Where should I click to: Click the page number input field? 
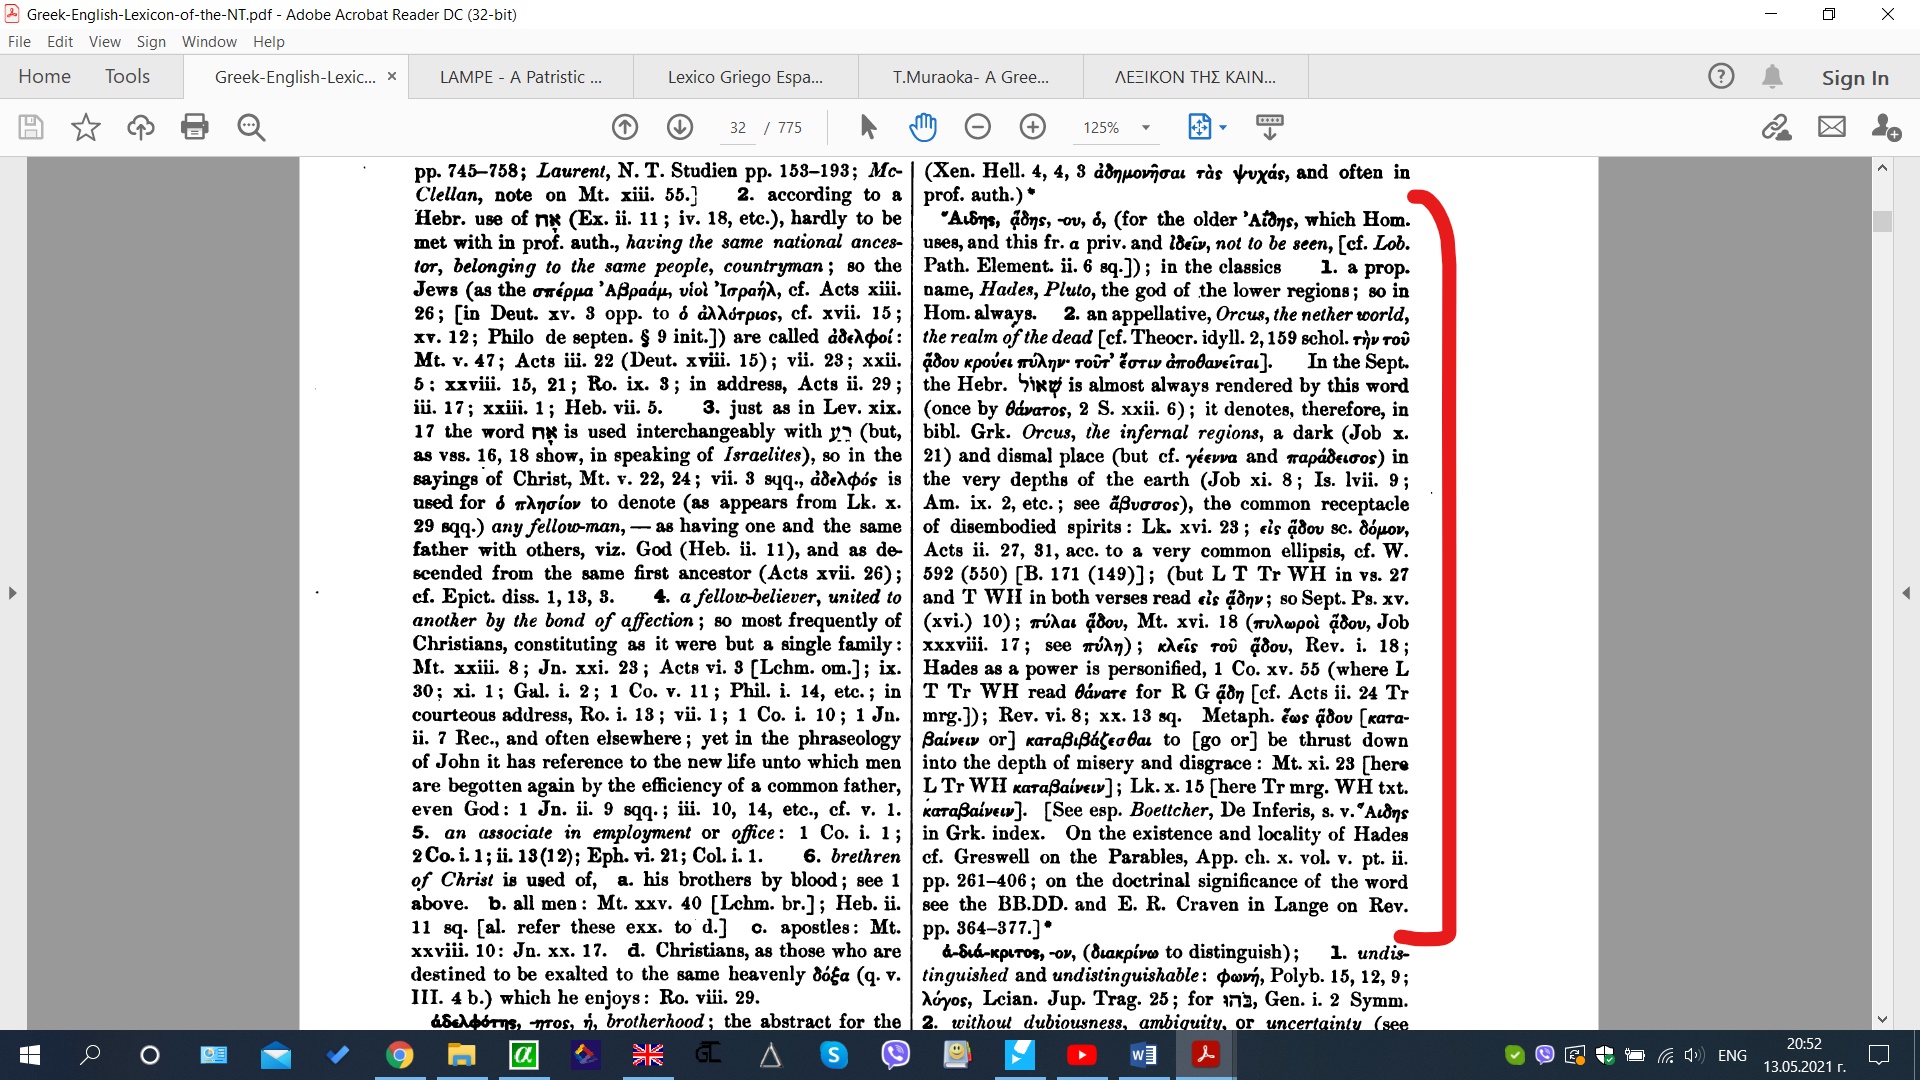tap(738, 128)
